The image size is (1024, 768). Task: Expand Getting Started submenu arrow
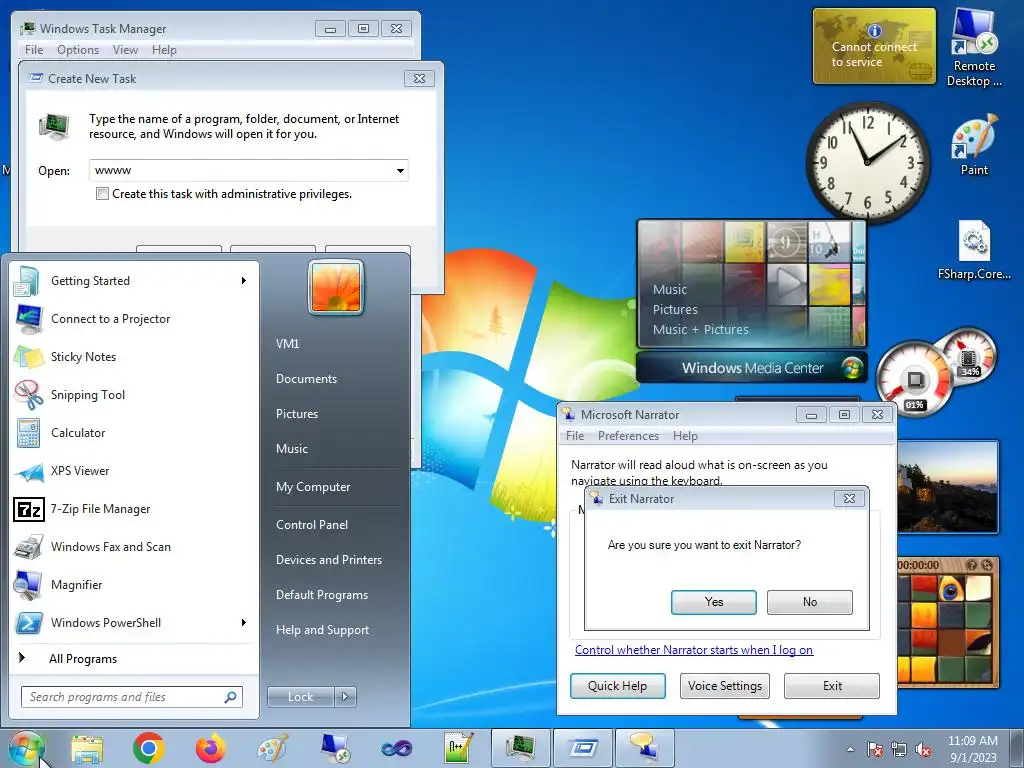[x=244, y=281]
